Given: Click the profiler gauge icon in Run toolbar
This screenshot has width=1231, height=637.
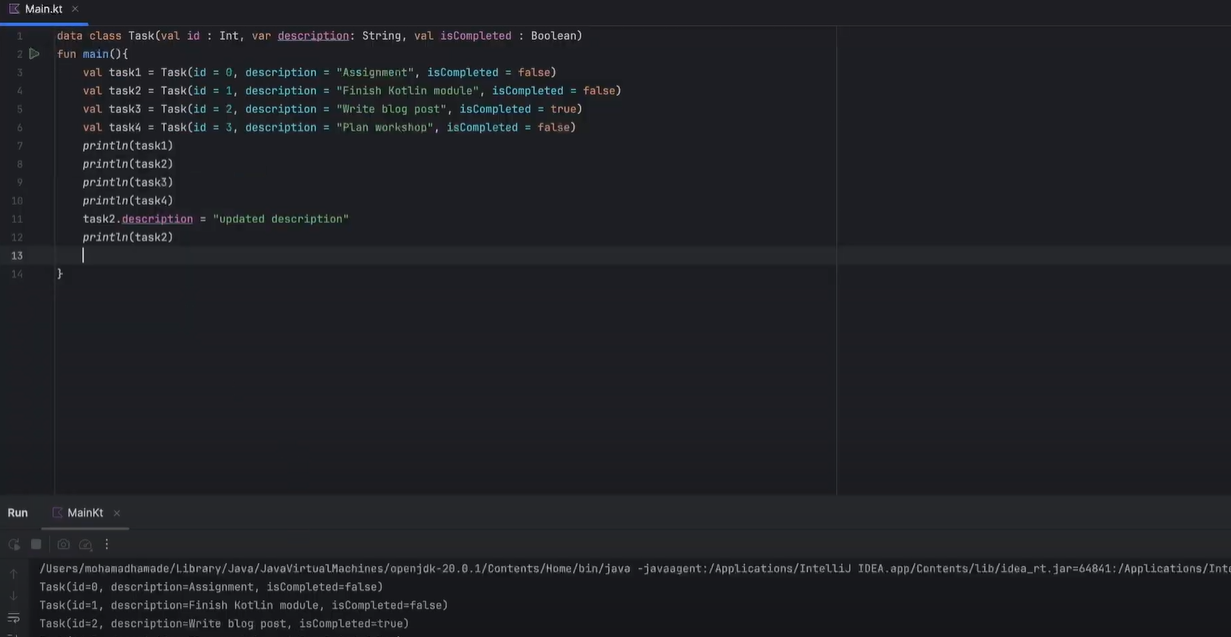Looking at the screenshot, I should pyautogui.click(x=86, y=544).
